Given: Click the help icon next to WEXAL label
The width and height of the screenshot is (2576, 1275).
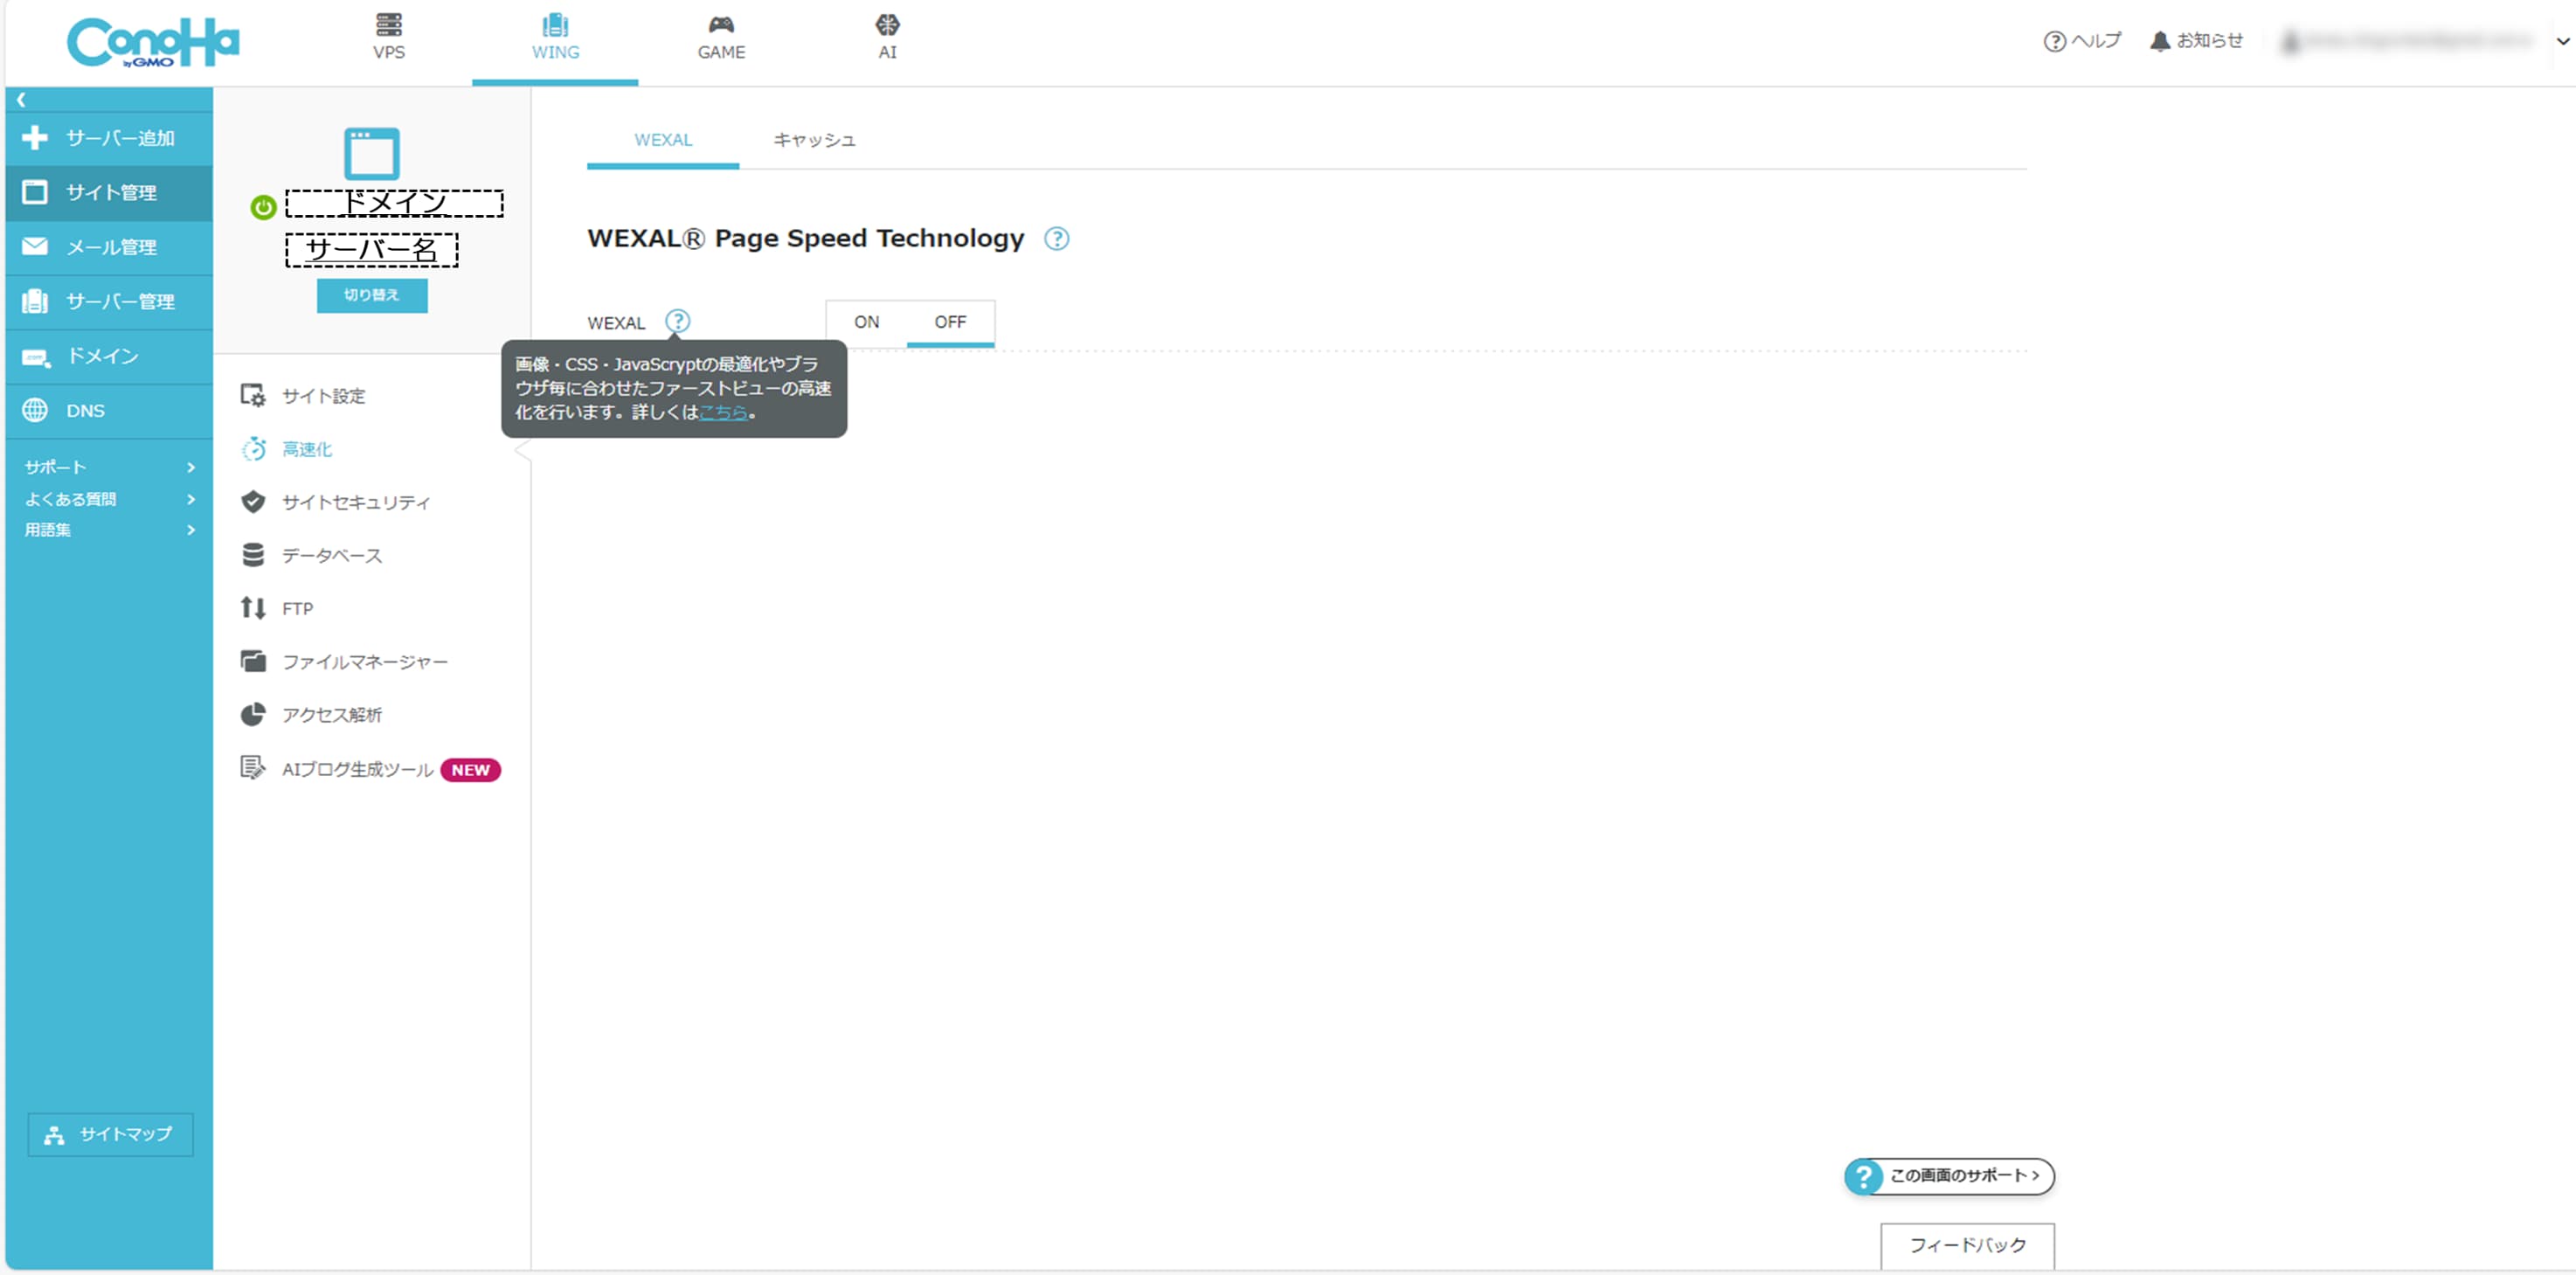Looking at the screenshot, I should pyautogui.click(x=678, y=321).
